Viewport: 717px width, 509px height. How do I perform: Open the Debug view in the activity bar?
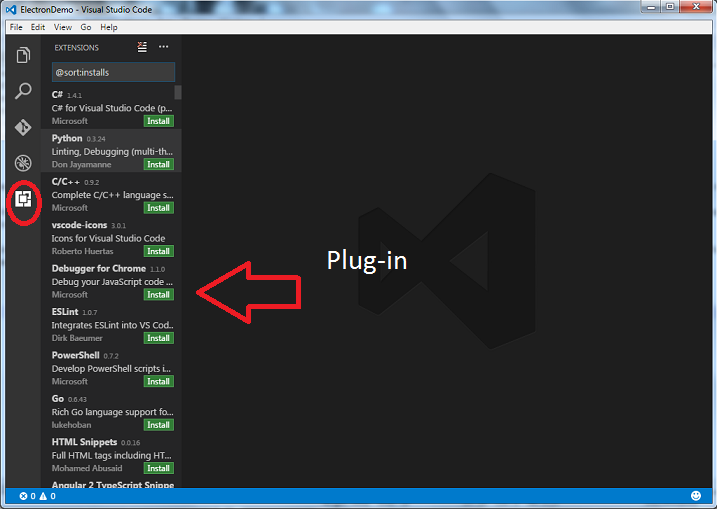(x=23, y=163)
